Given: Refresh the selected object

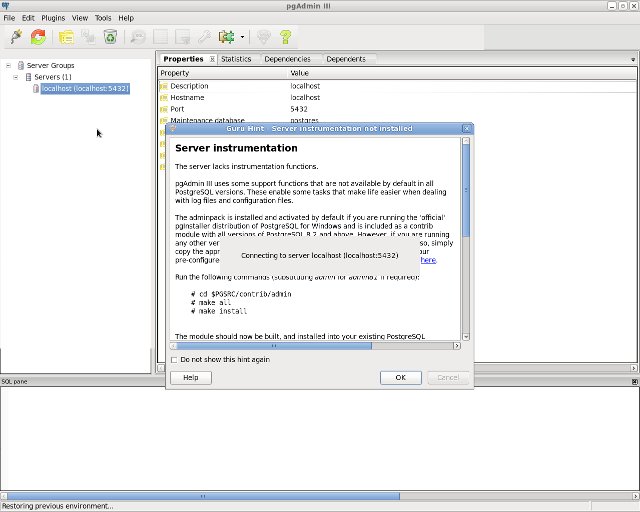Looking at the screenshot, I should [38, 37].
